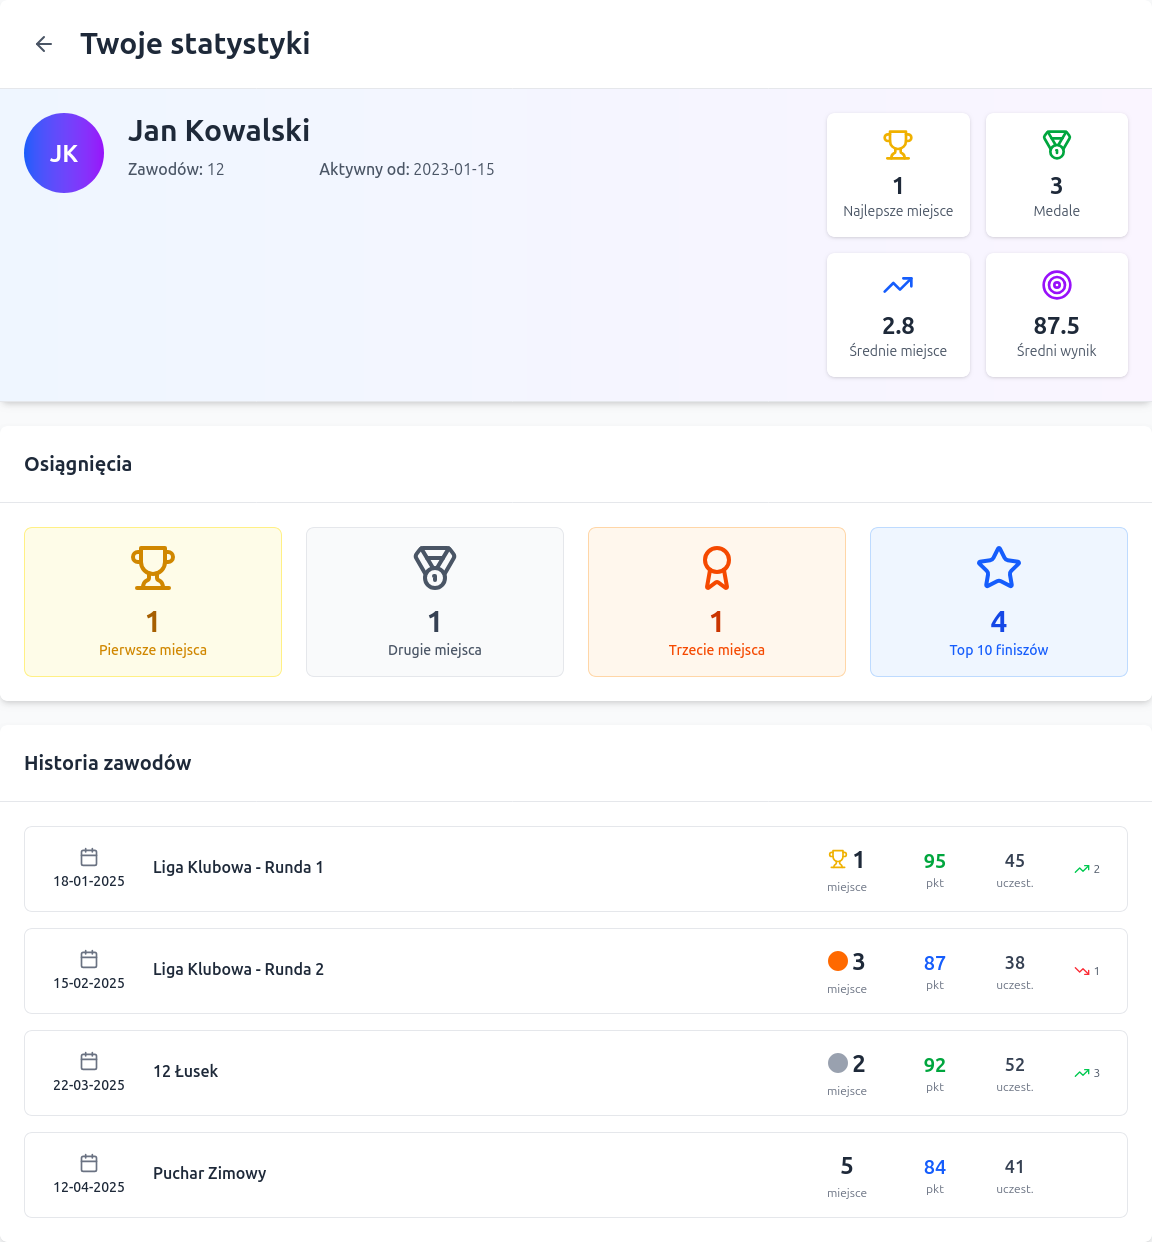Click the red downward trend icon for Runda 2
The image size is (1152, 1242).
pyautogui.click(x=1082, y=971)
